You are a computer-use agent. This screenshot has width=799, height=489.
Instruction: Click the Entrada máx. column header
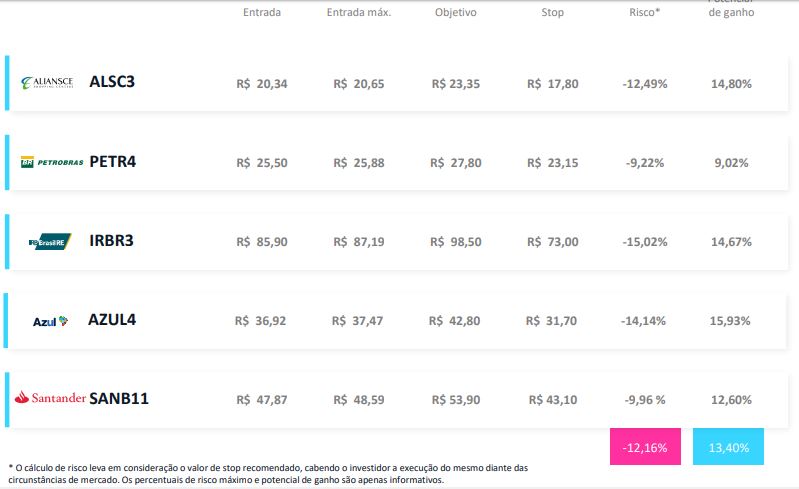pos(359,12)
